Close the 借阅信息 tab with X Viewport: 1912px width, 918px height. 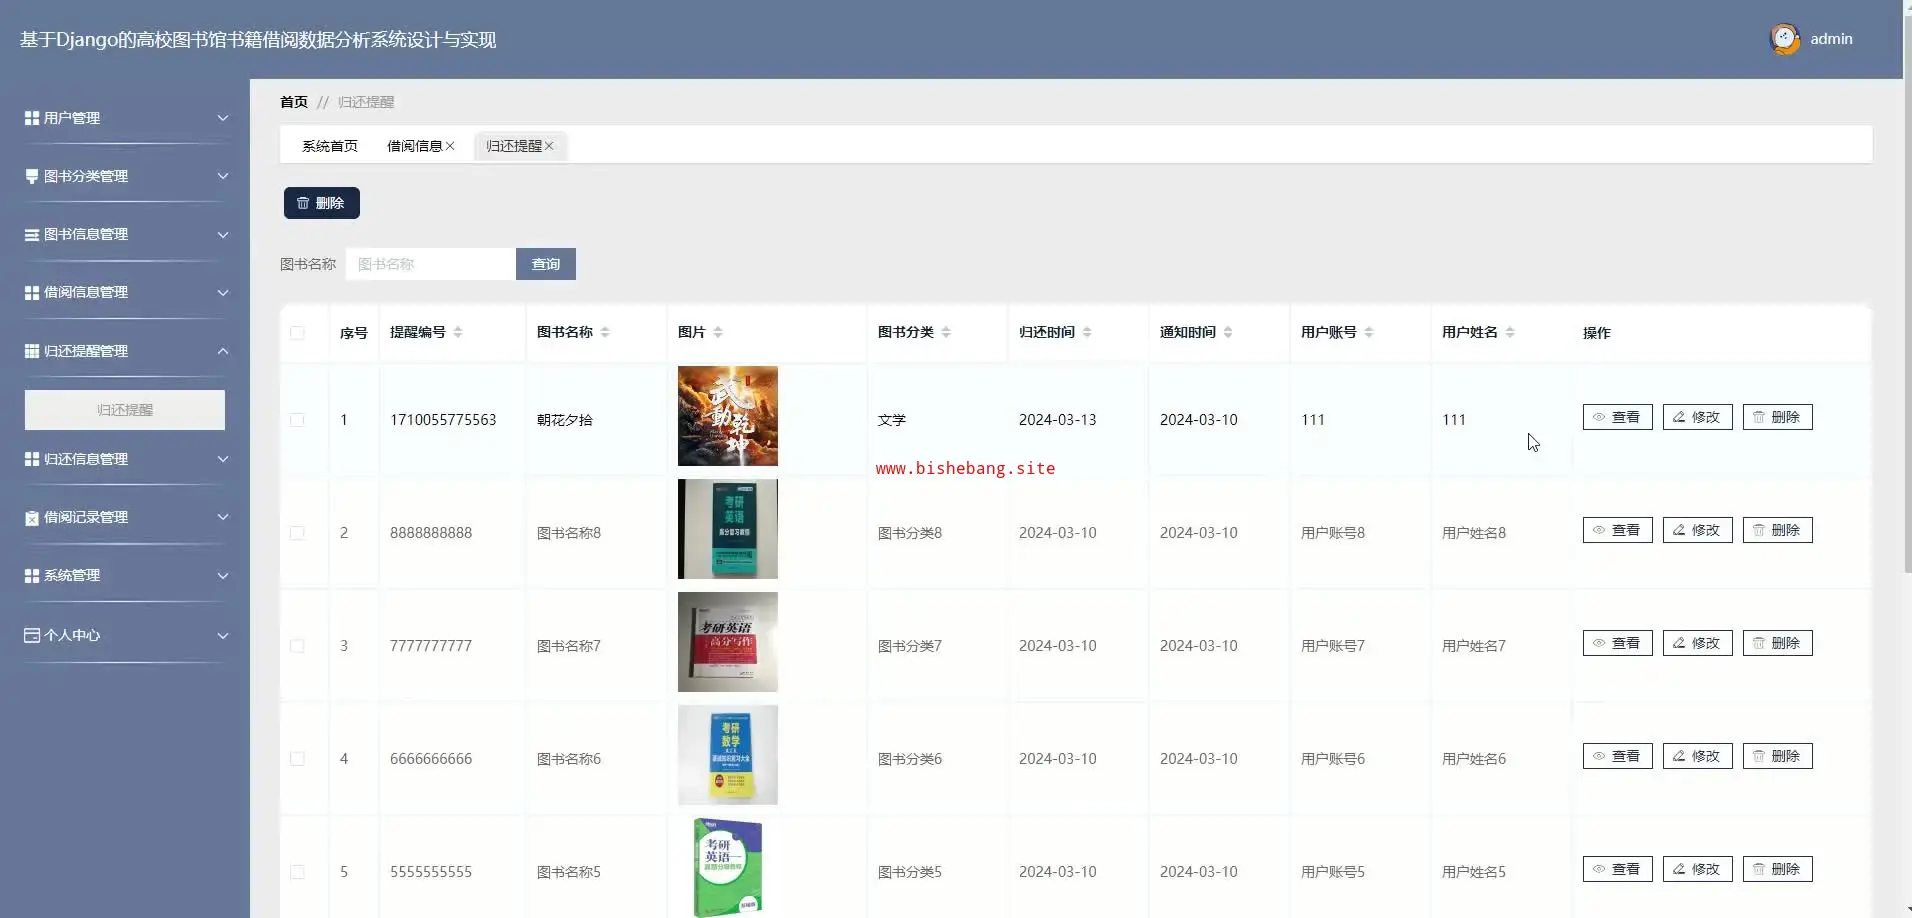click(450, 146)
